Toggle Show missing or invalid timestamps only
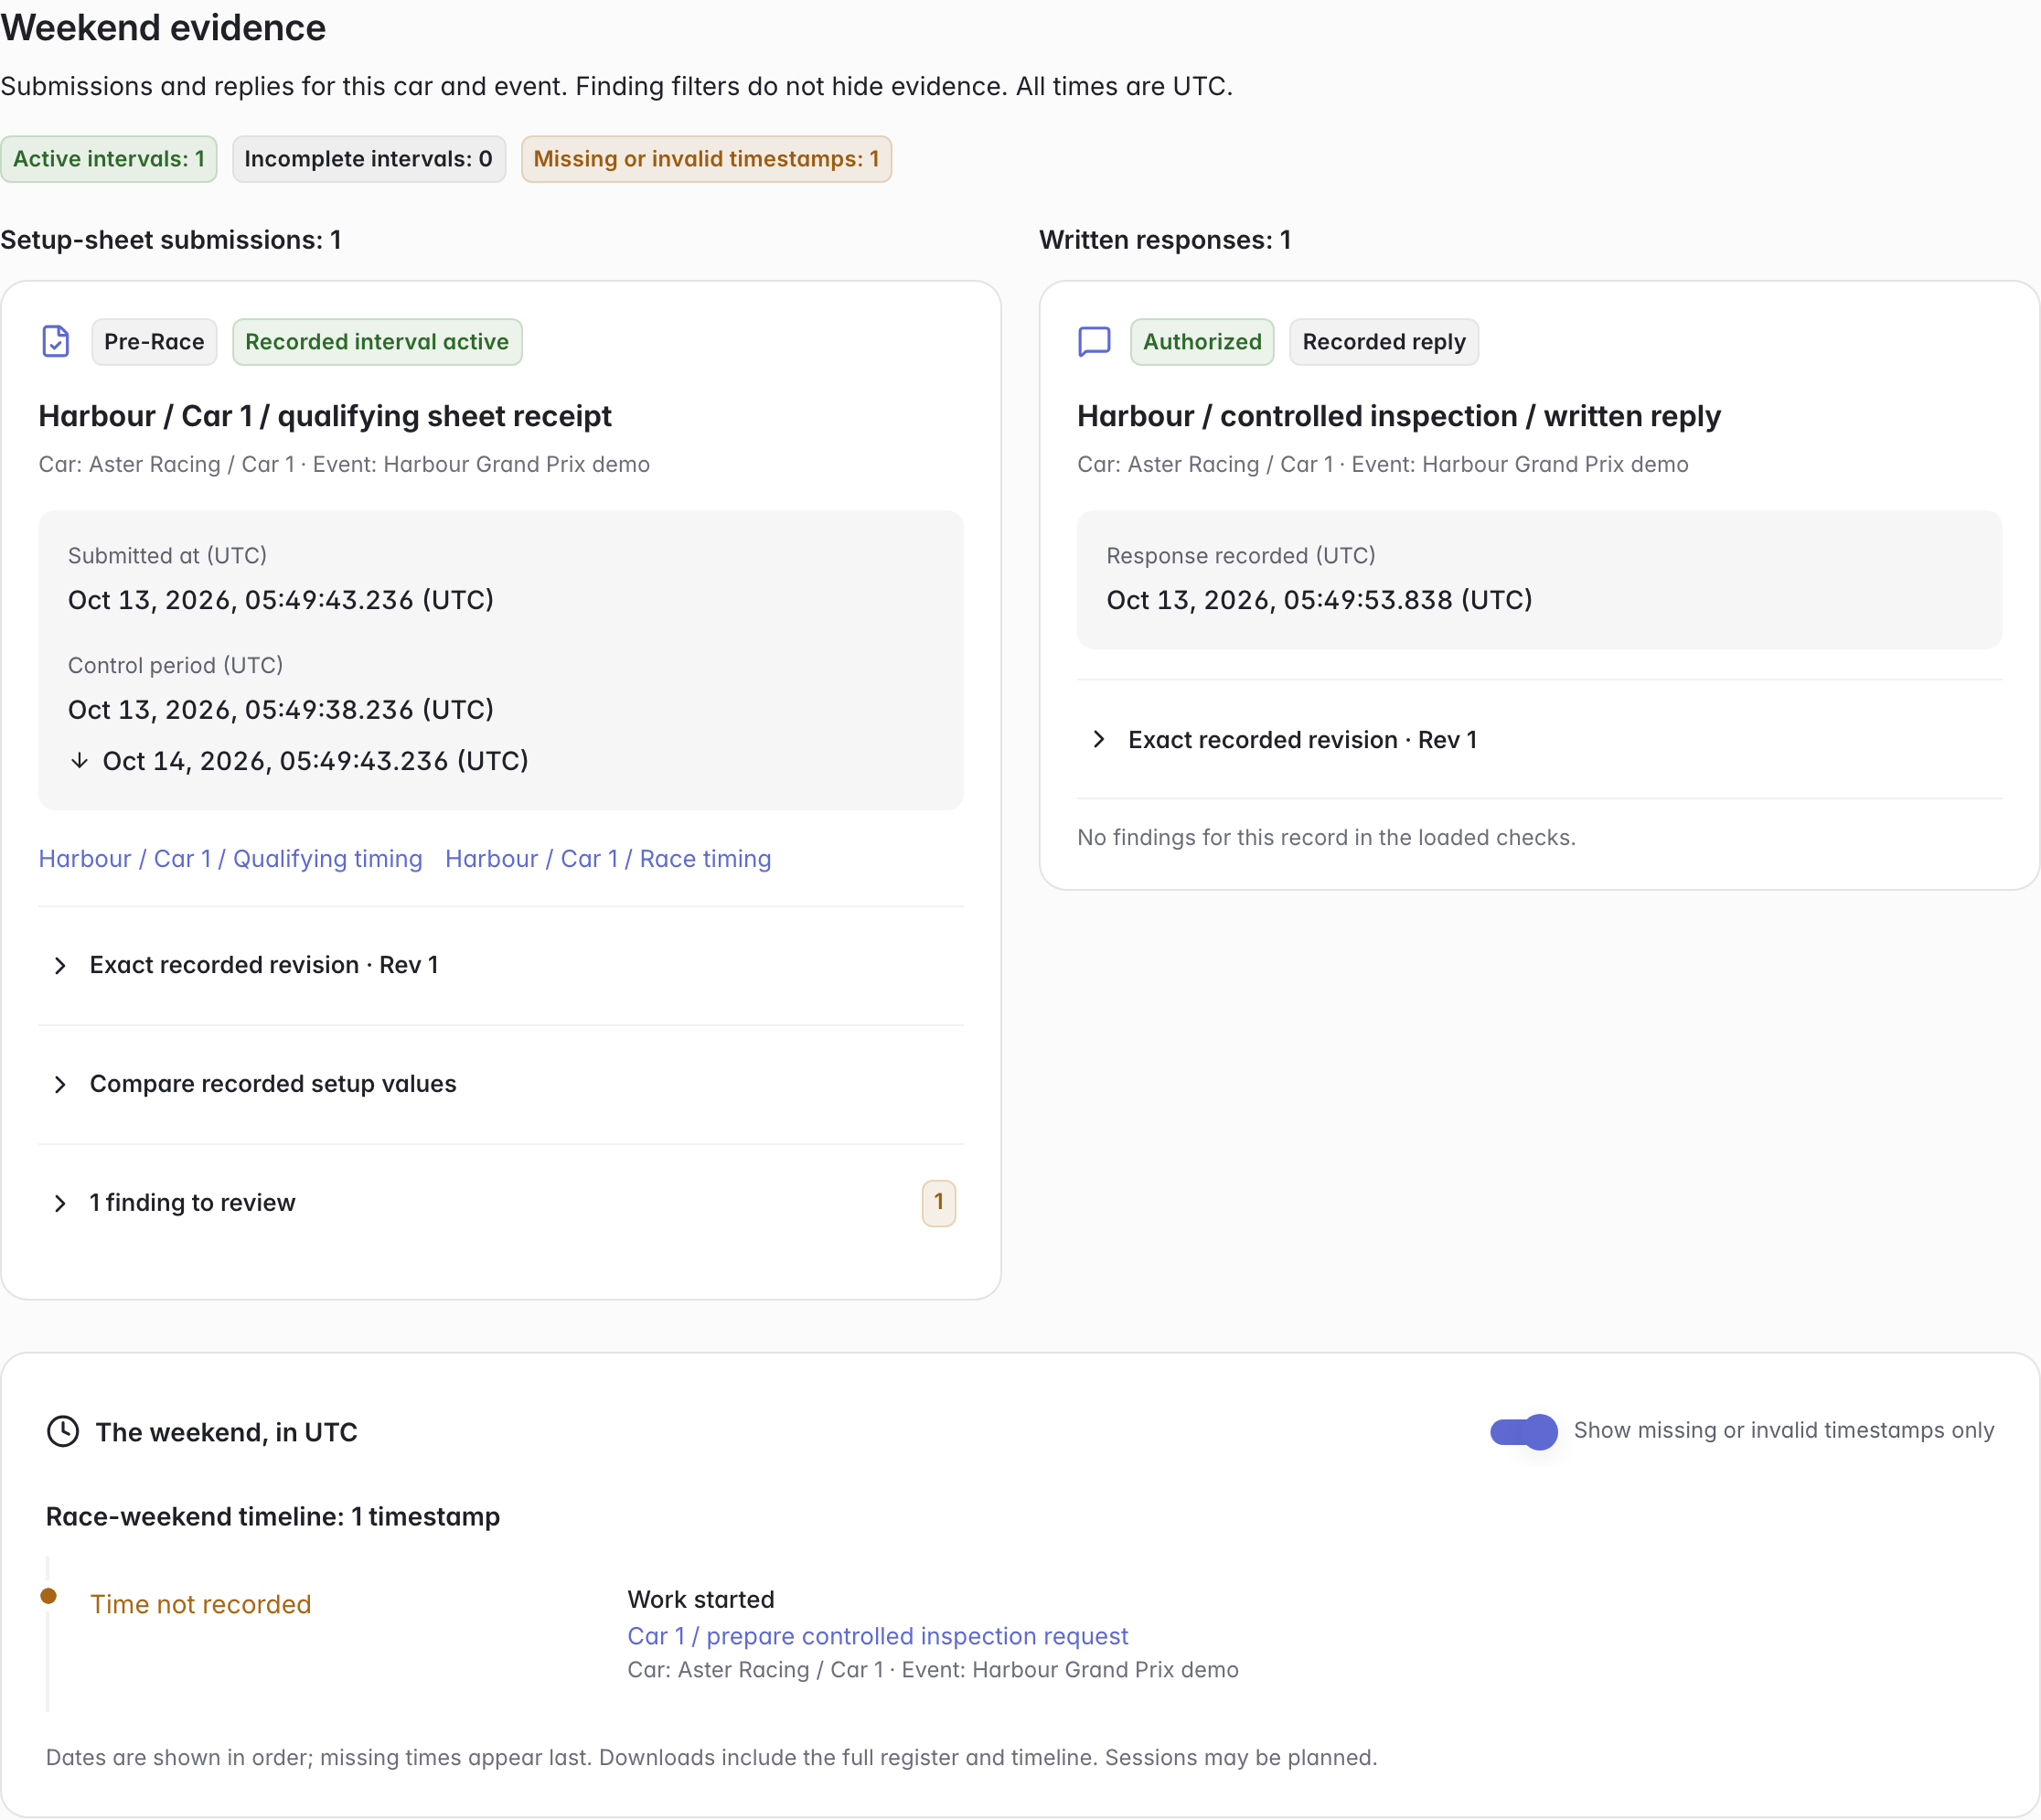 1523,1432
